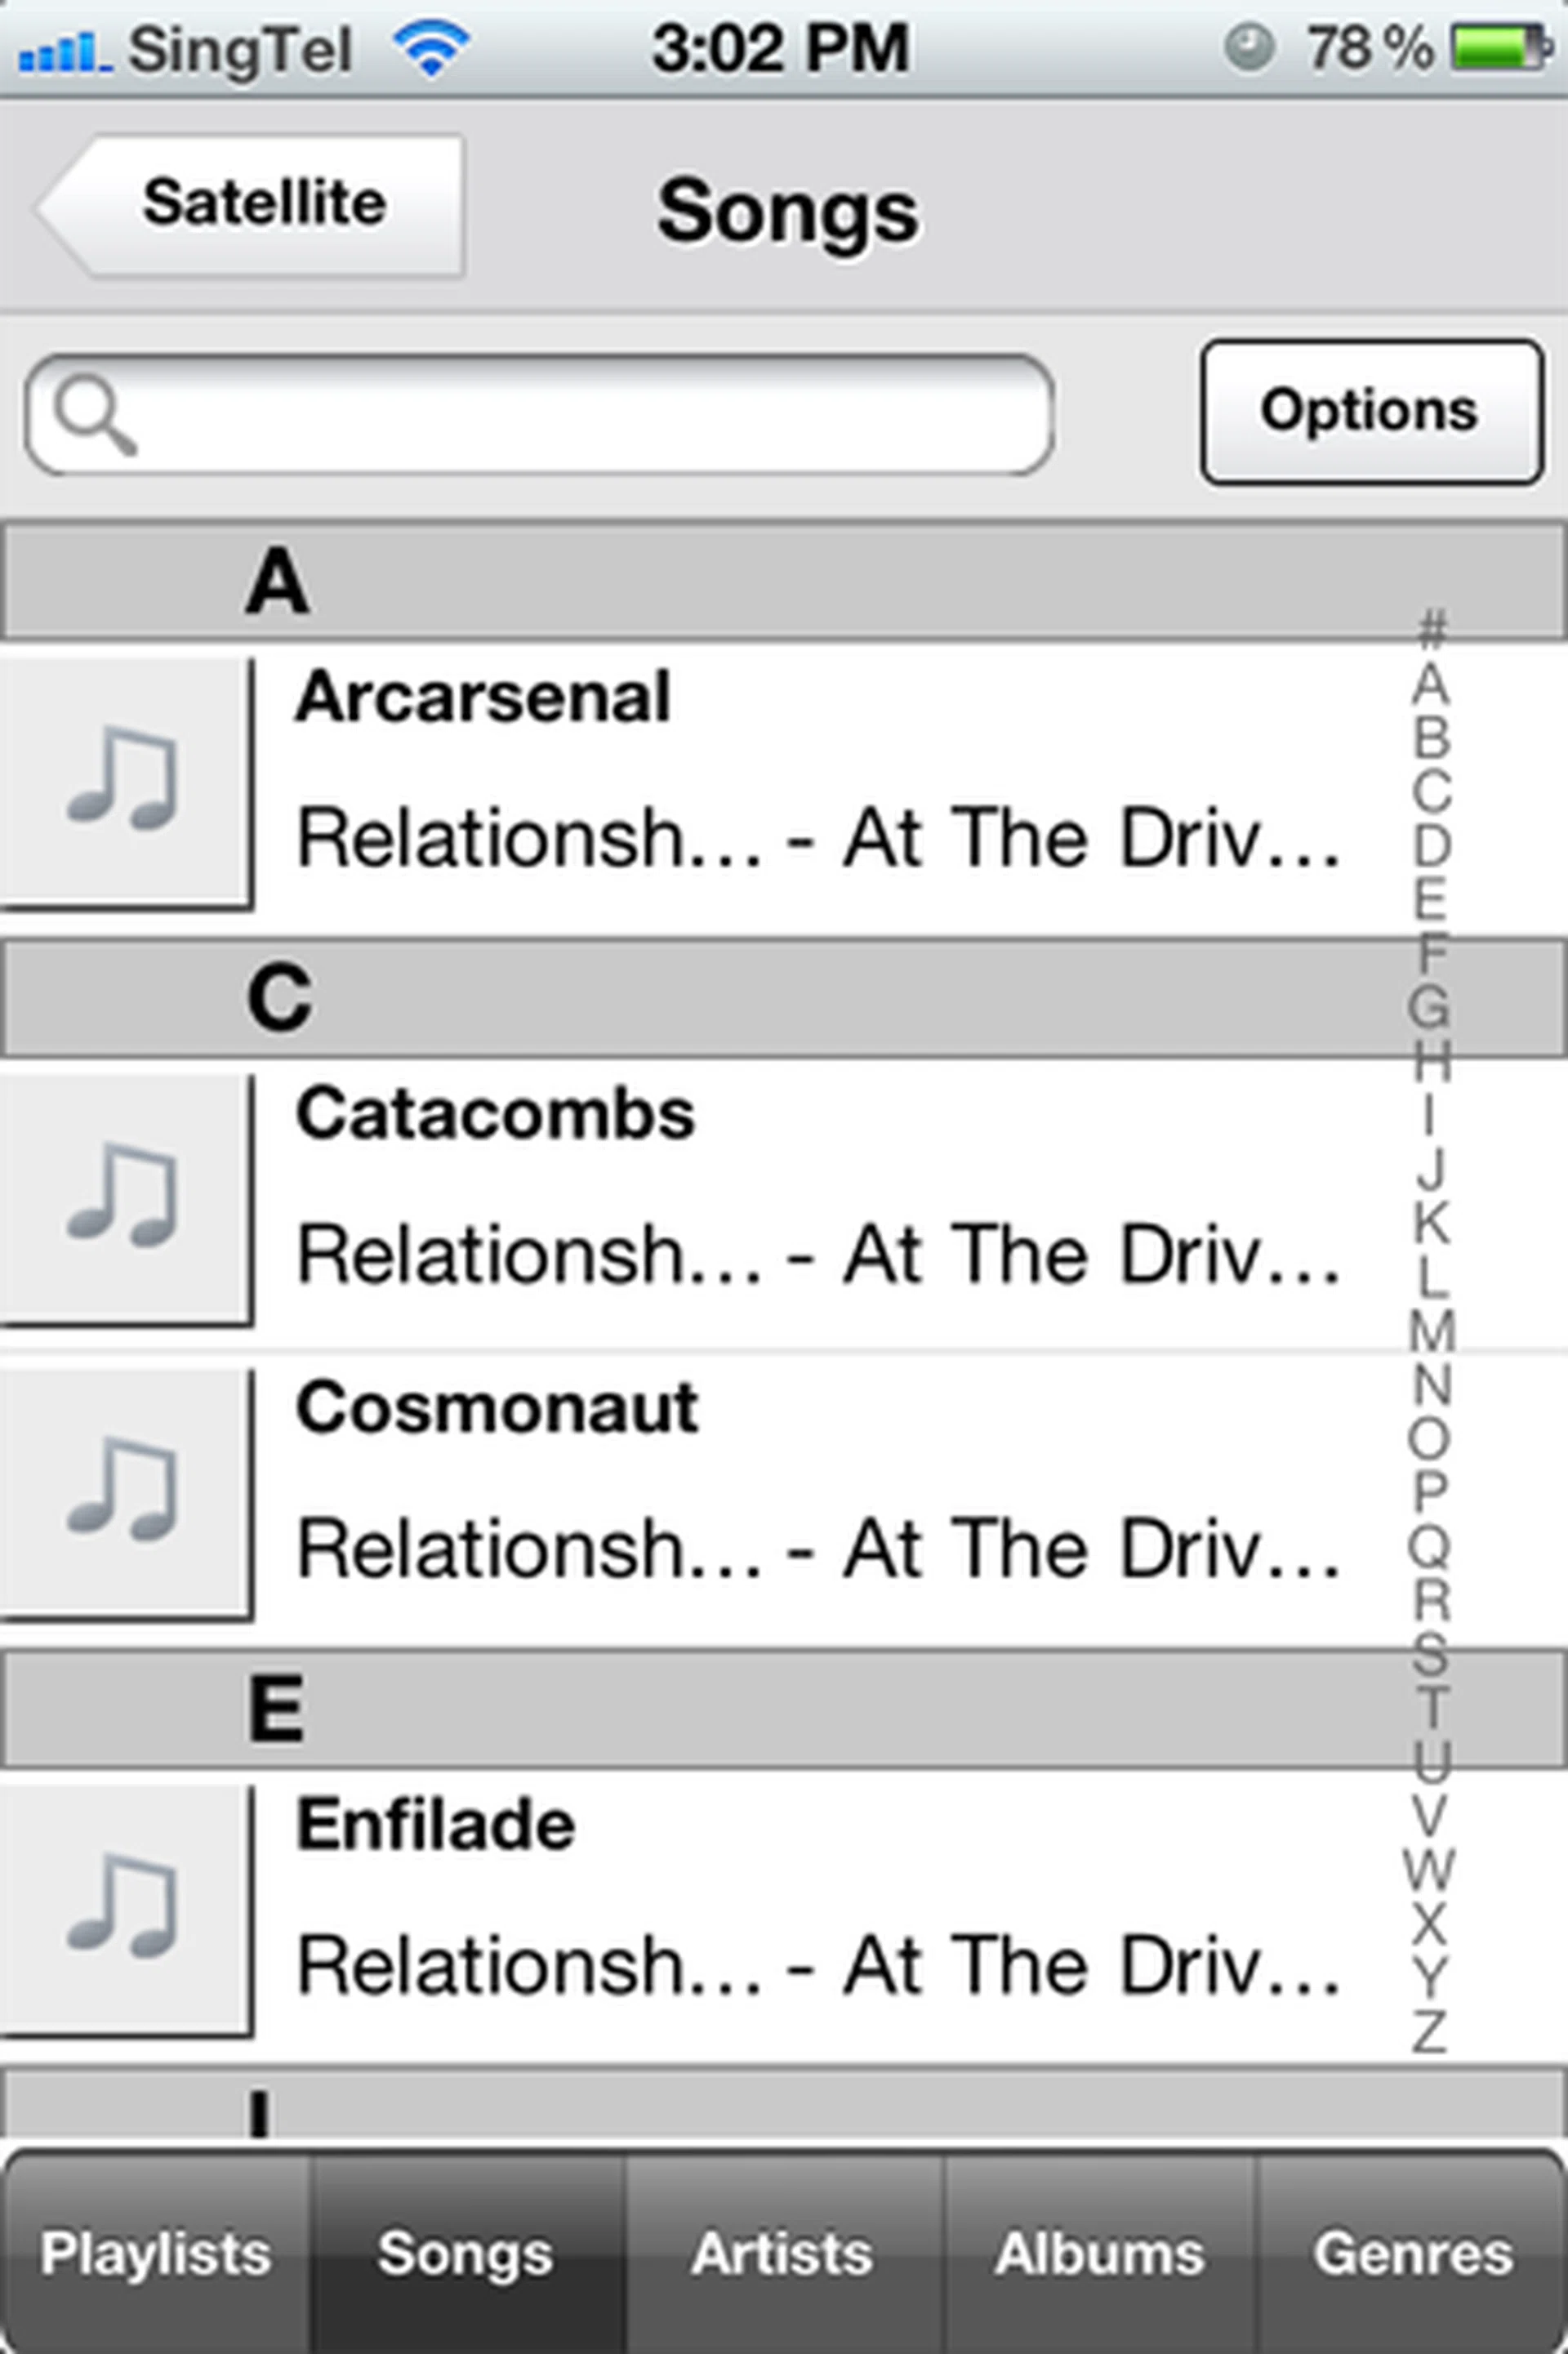Tap the music note icon beside Arcarsenal

[124, 780]
